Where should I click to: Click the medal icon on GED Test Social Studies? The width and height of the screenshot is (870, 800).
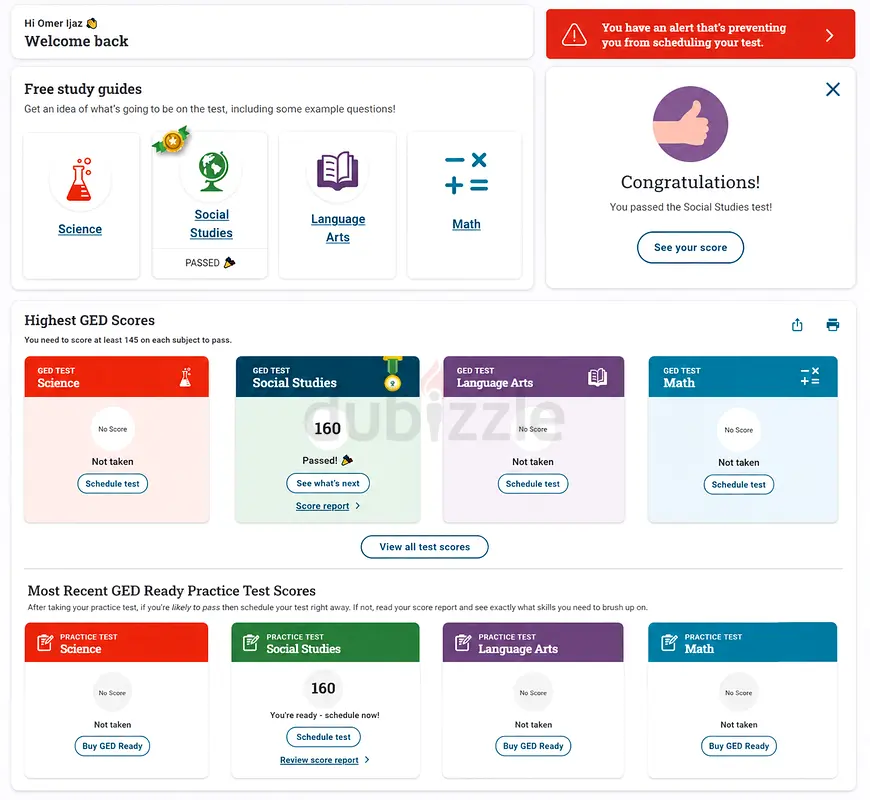[392, 374]
